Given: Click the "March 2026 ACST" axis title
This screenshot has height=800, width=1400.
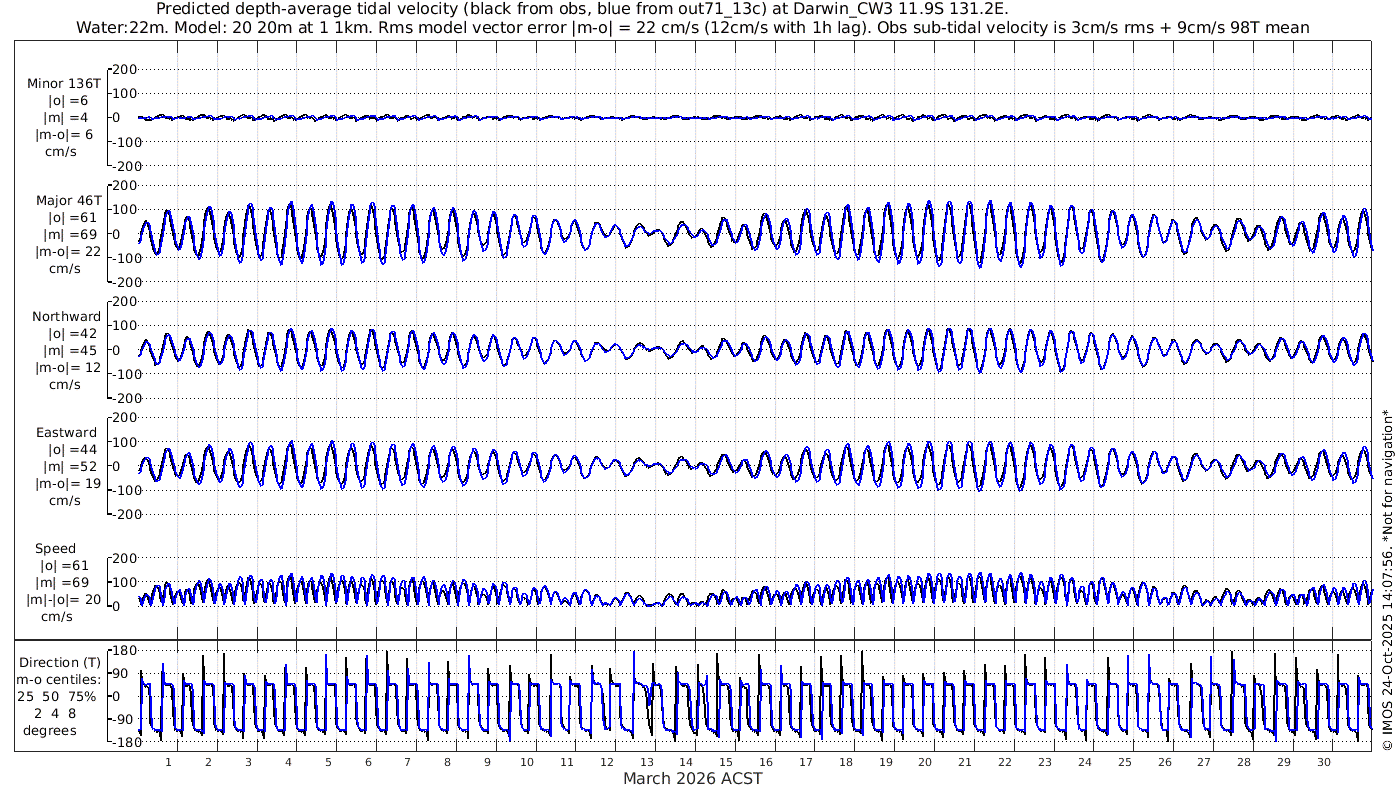Looking at the screenshot, I should pos(692,778).
